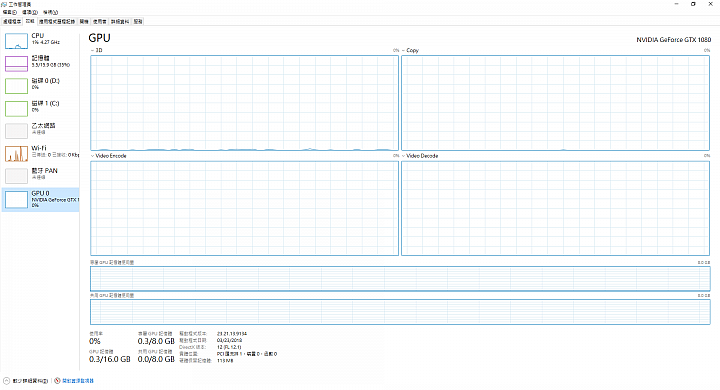Switch to the 使用者 (Users) tab
The image size is (720, 390).
tap(100, 22)
